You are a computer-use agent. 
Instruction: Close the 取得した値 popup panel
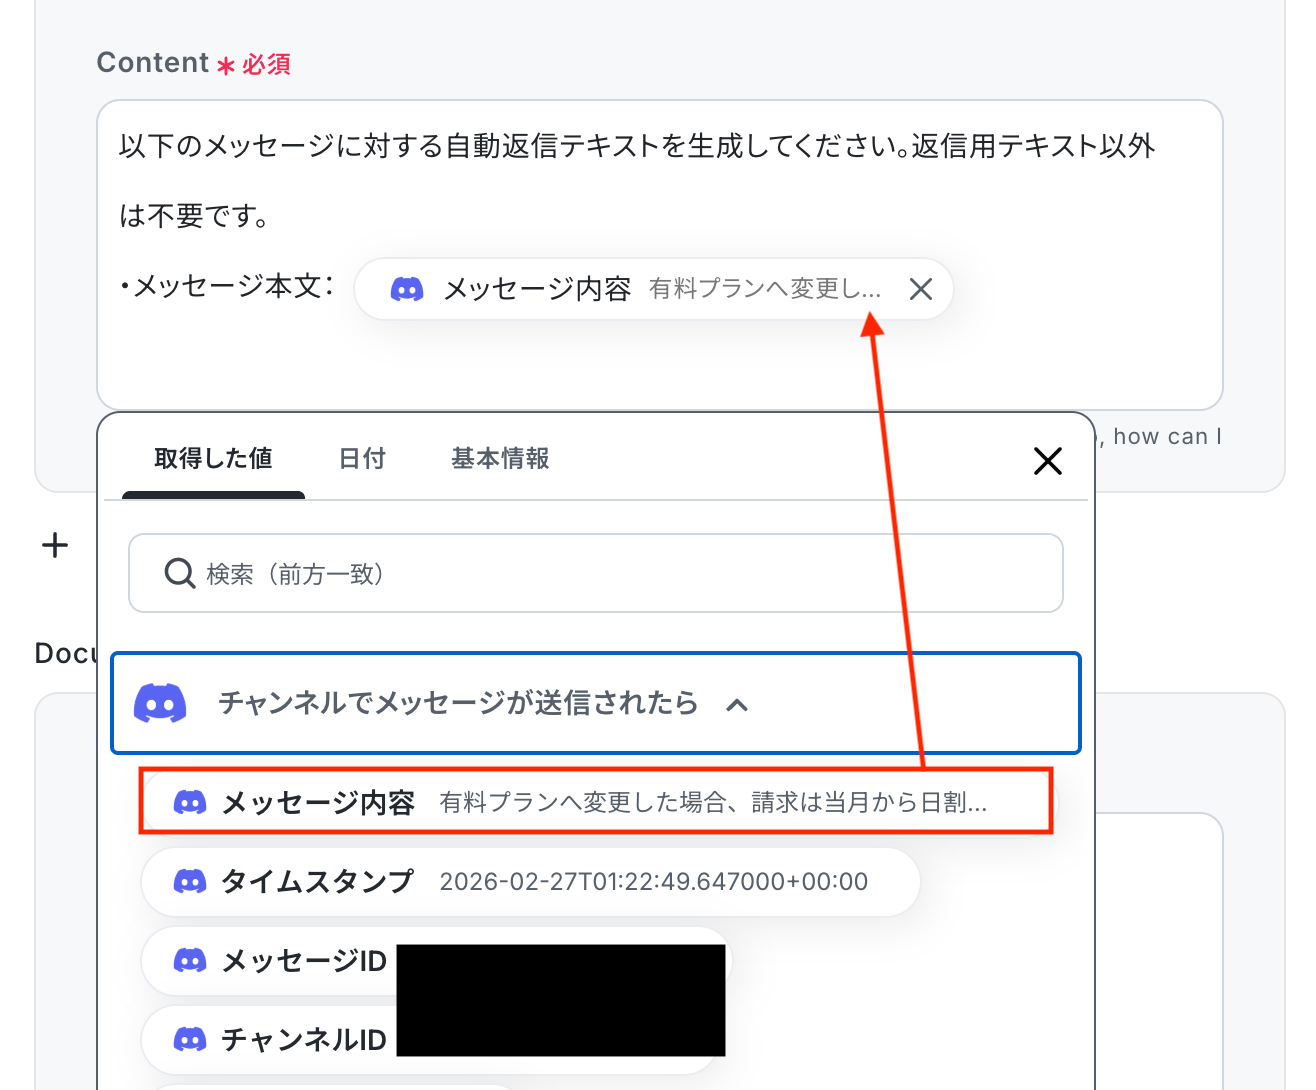pyautogui.click(x=1047, y=461)
